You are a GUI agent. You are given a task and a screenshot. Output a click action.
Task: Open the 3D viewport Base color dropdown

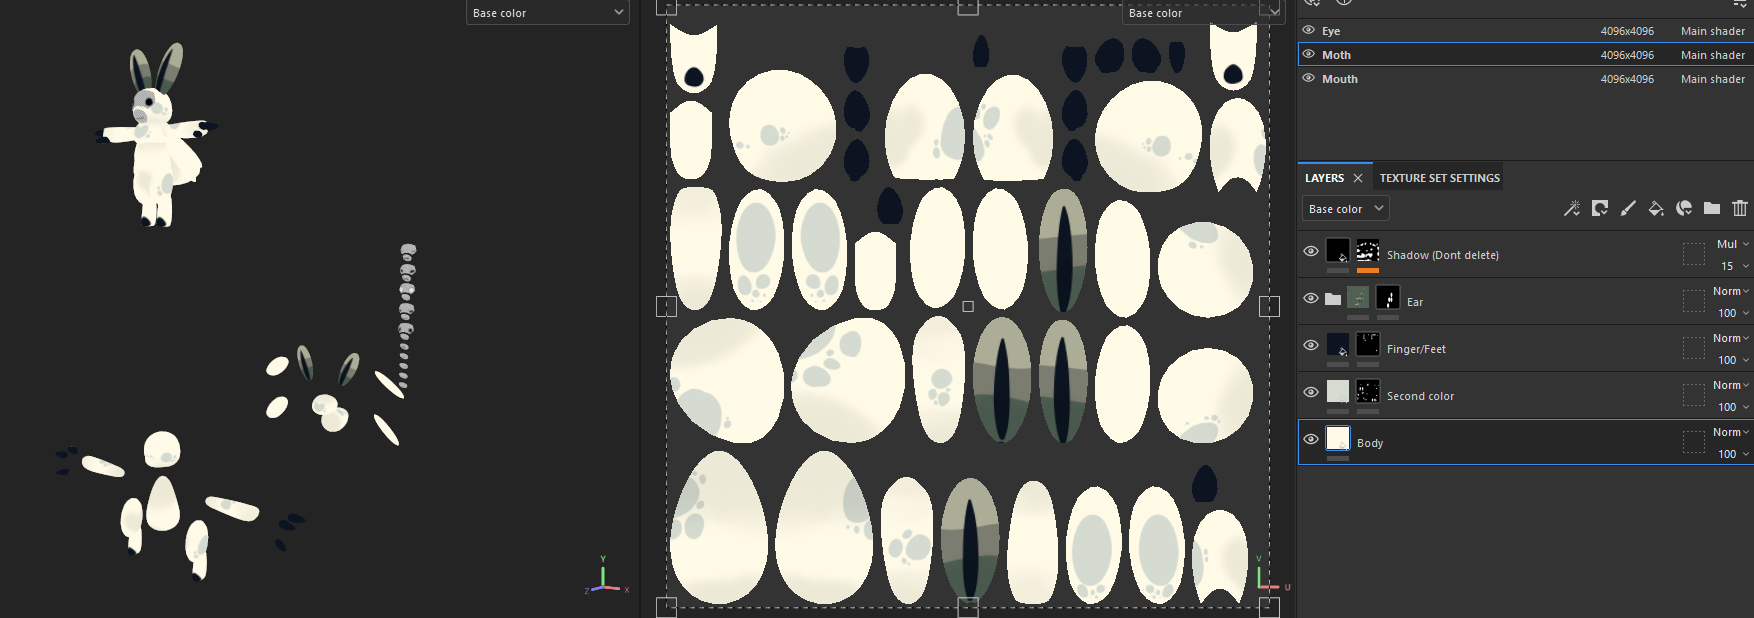tap(547, 12)
